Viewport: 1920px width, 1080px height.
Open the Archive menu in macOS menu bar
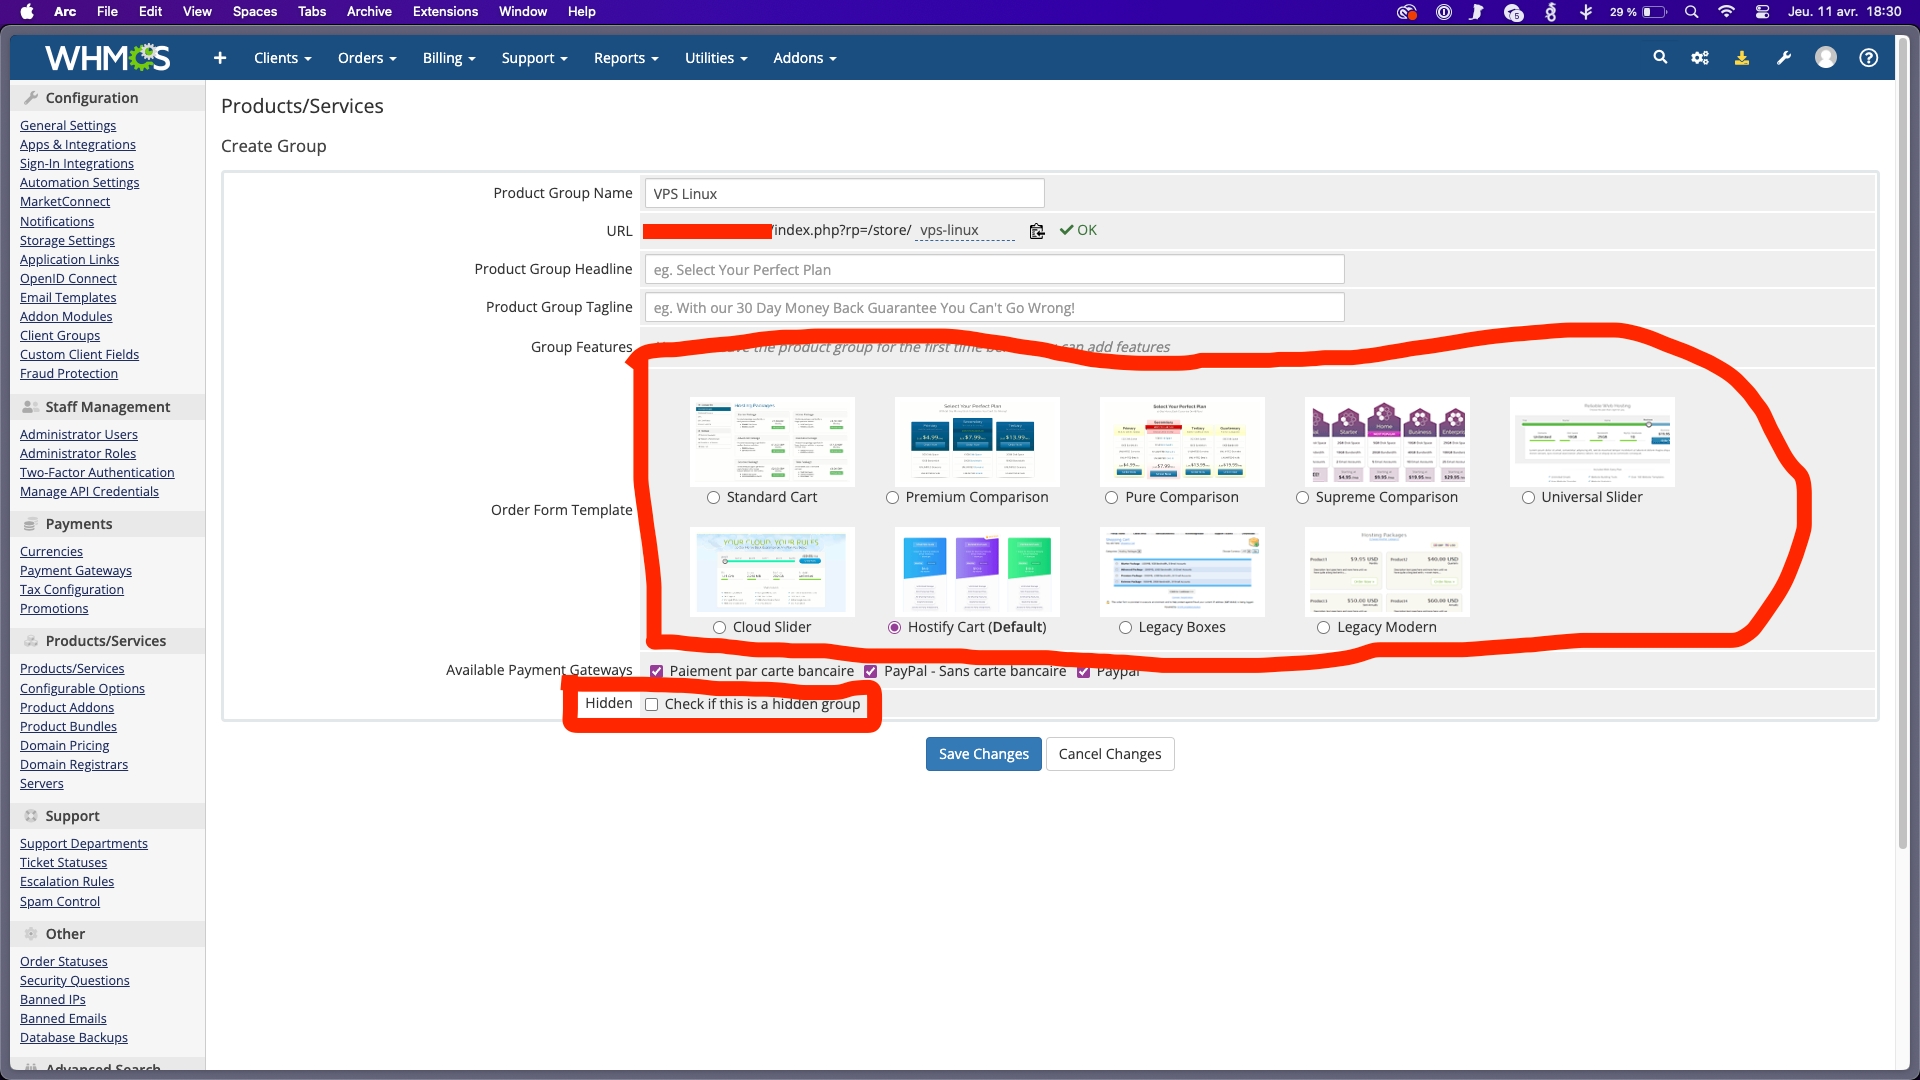click(x=369, y=12)
